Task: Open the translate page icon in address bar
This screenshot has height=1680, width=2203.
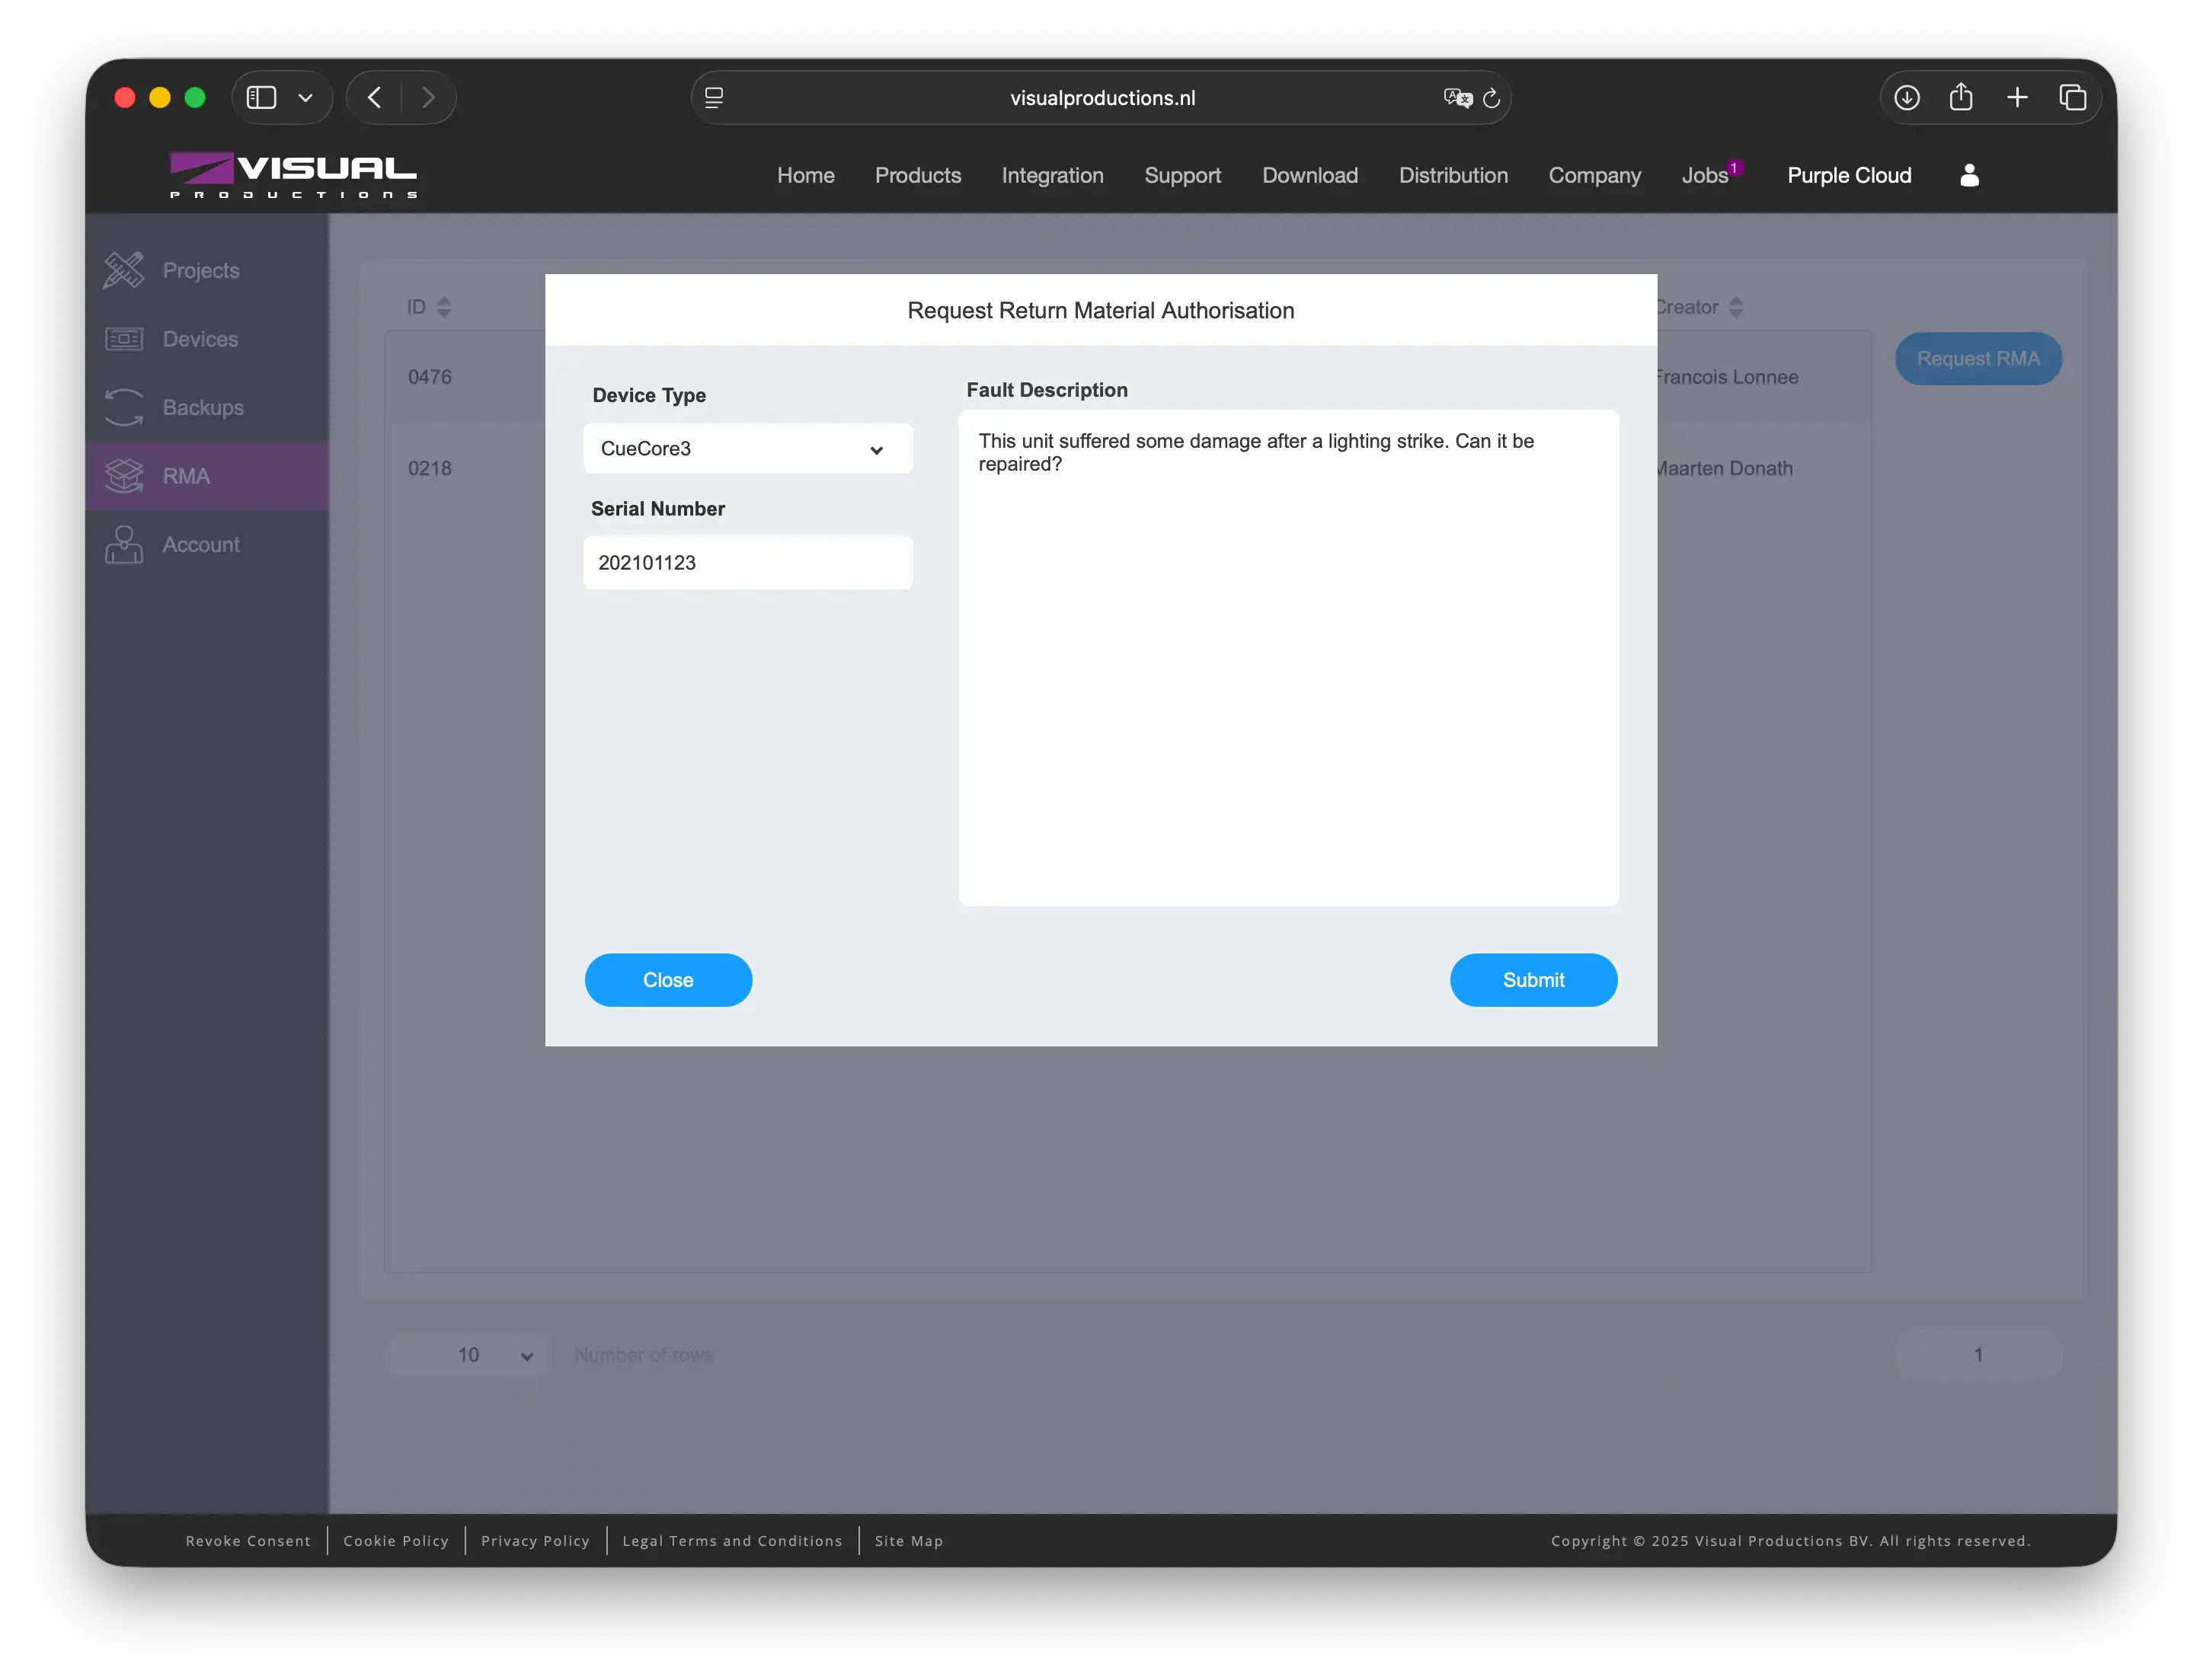Action: (x=1457, y=98)
